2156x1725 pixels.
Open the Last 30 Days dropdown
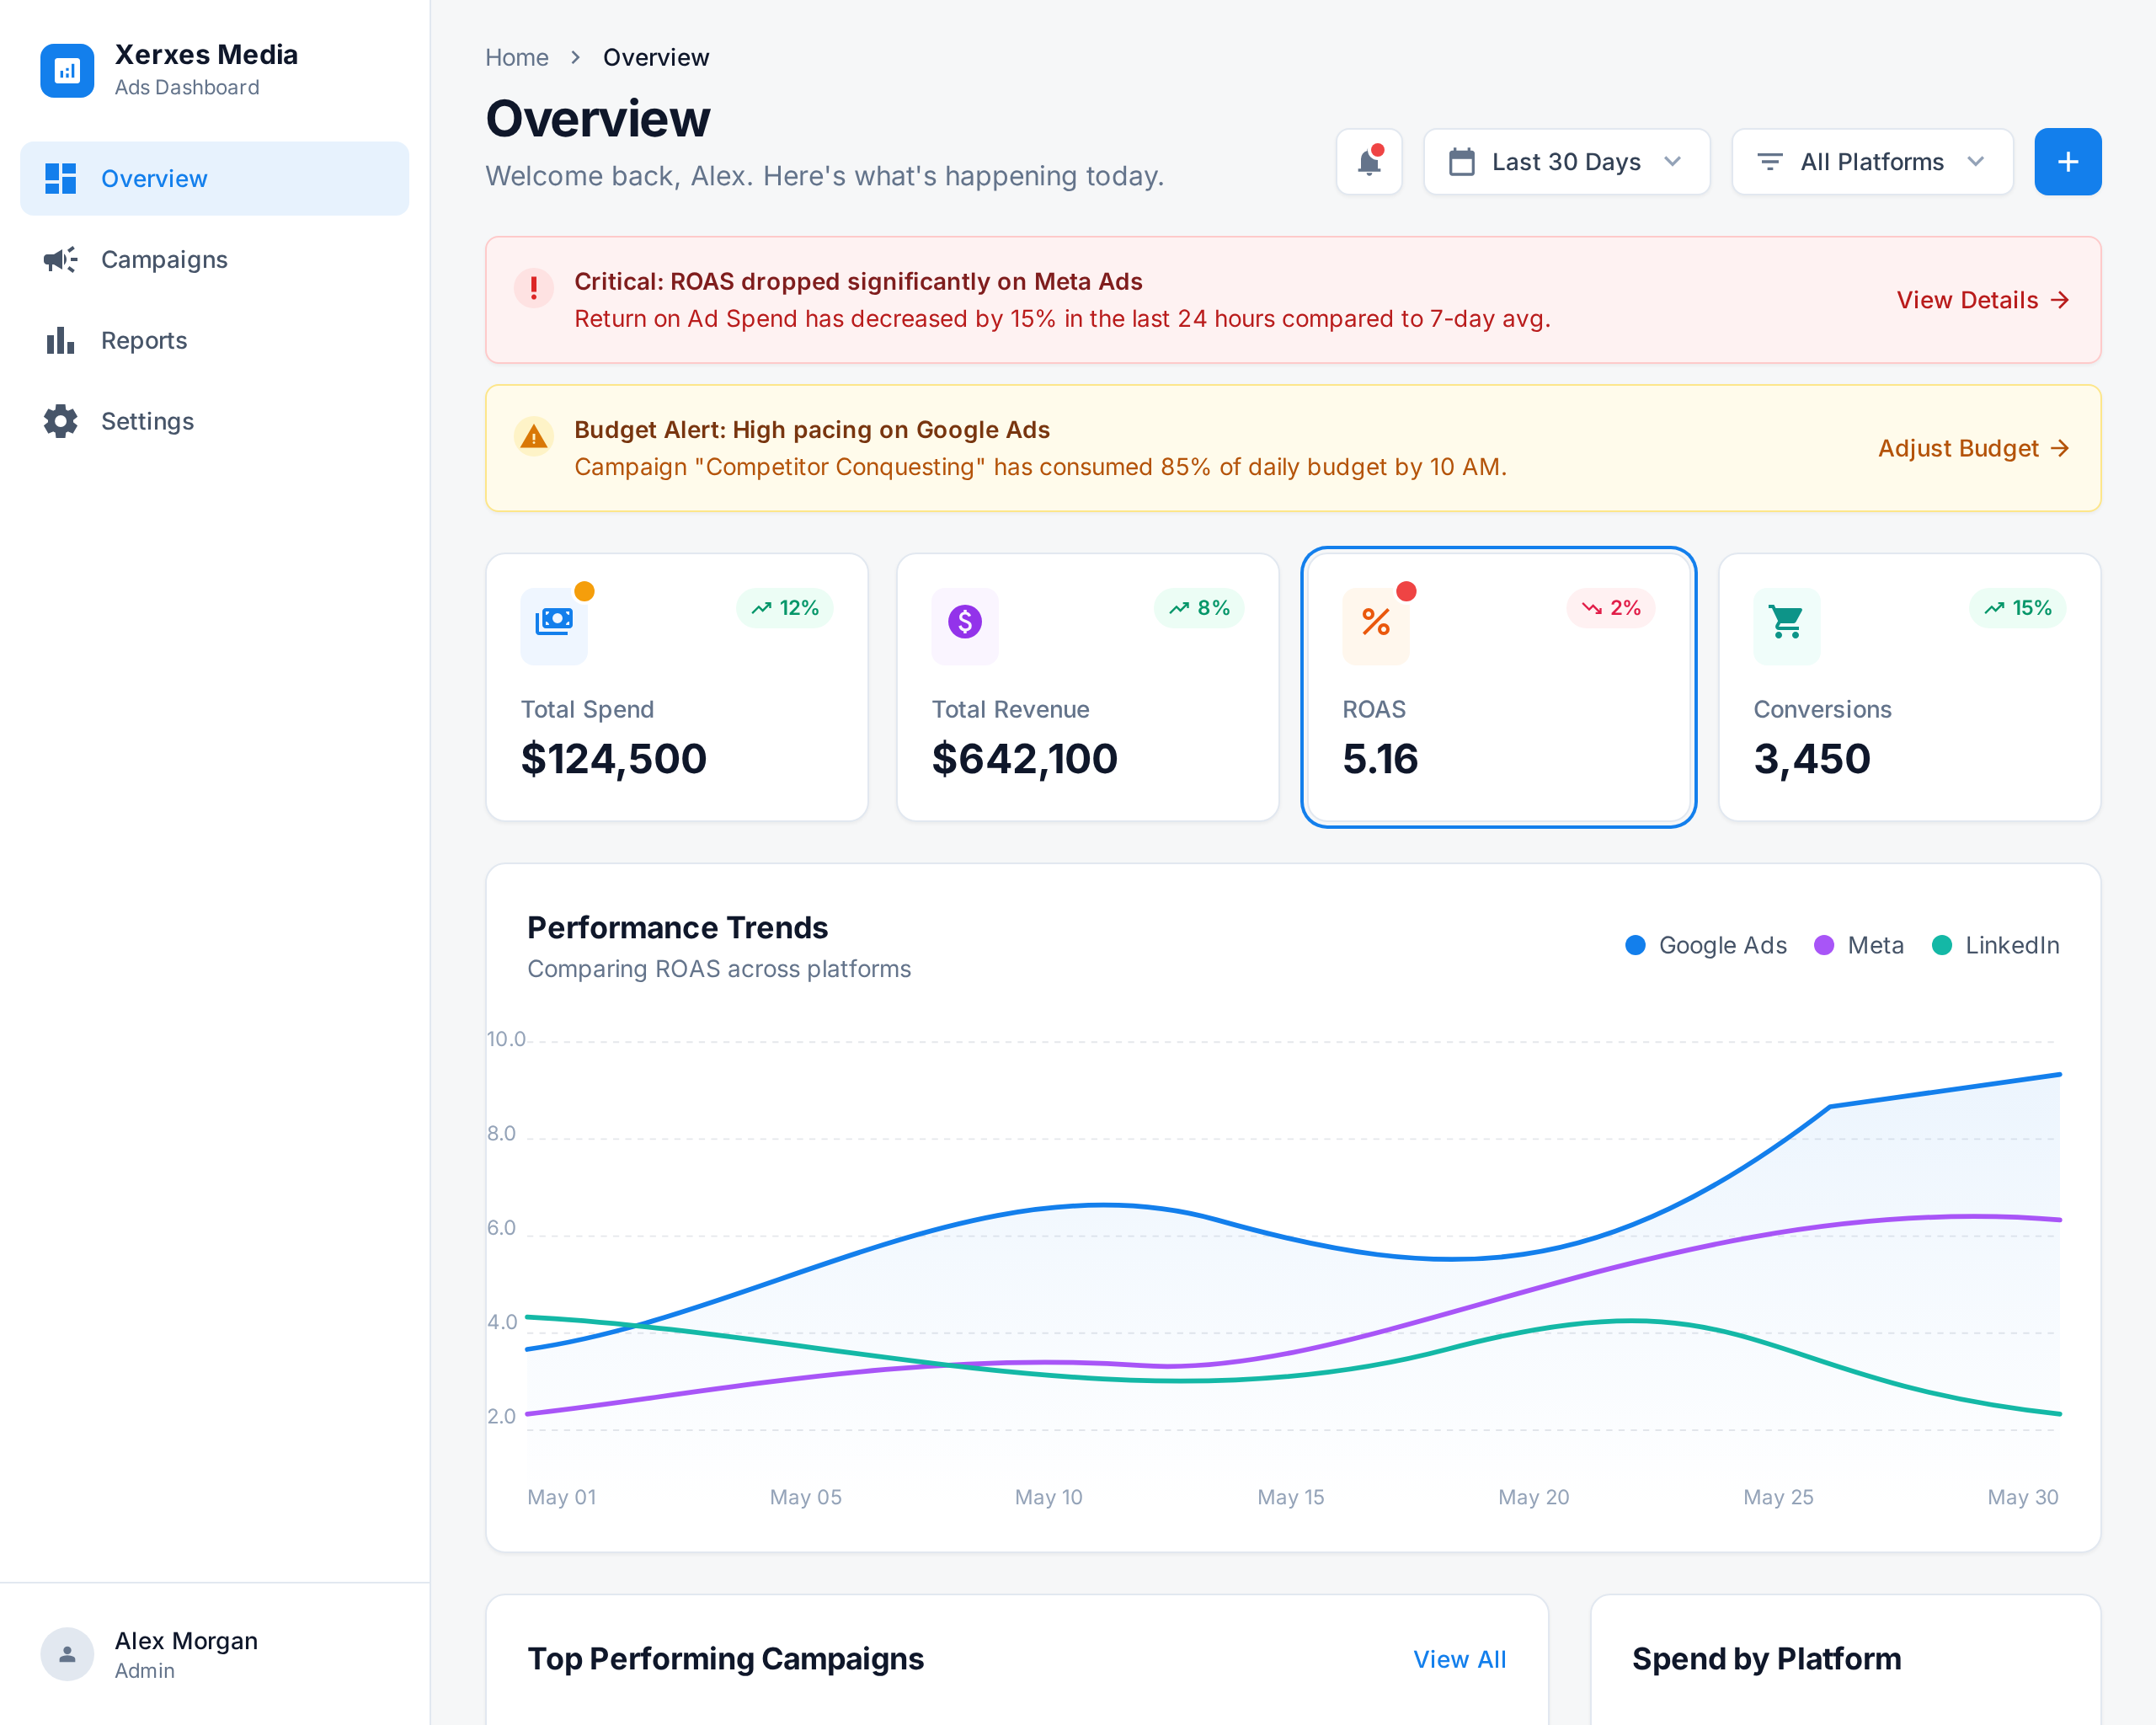coord(1566,162)
